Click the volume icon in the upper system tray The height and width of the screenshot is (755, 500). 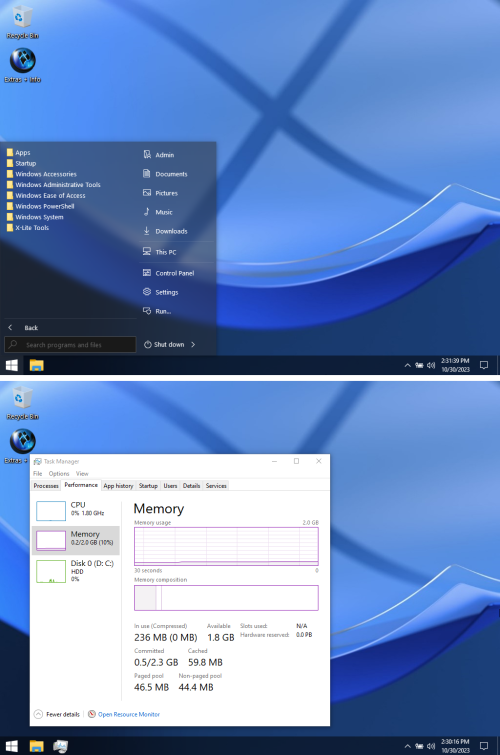click(431, 365)
